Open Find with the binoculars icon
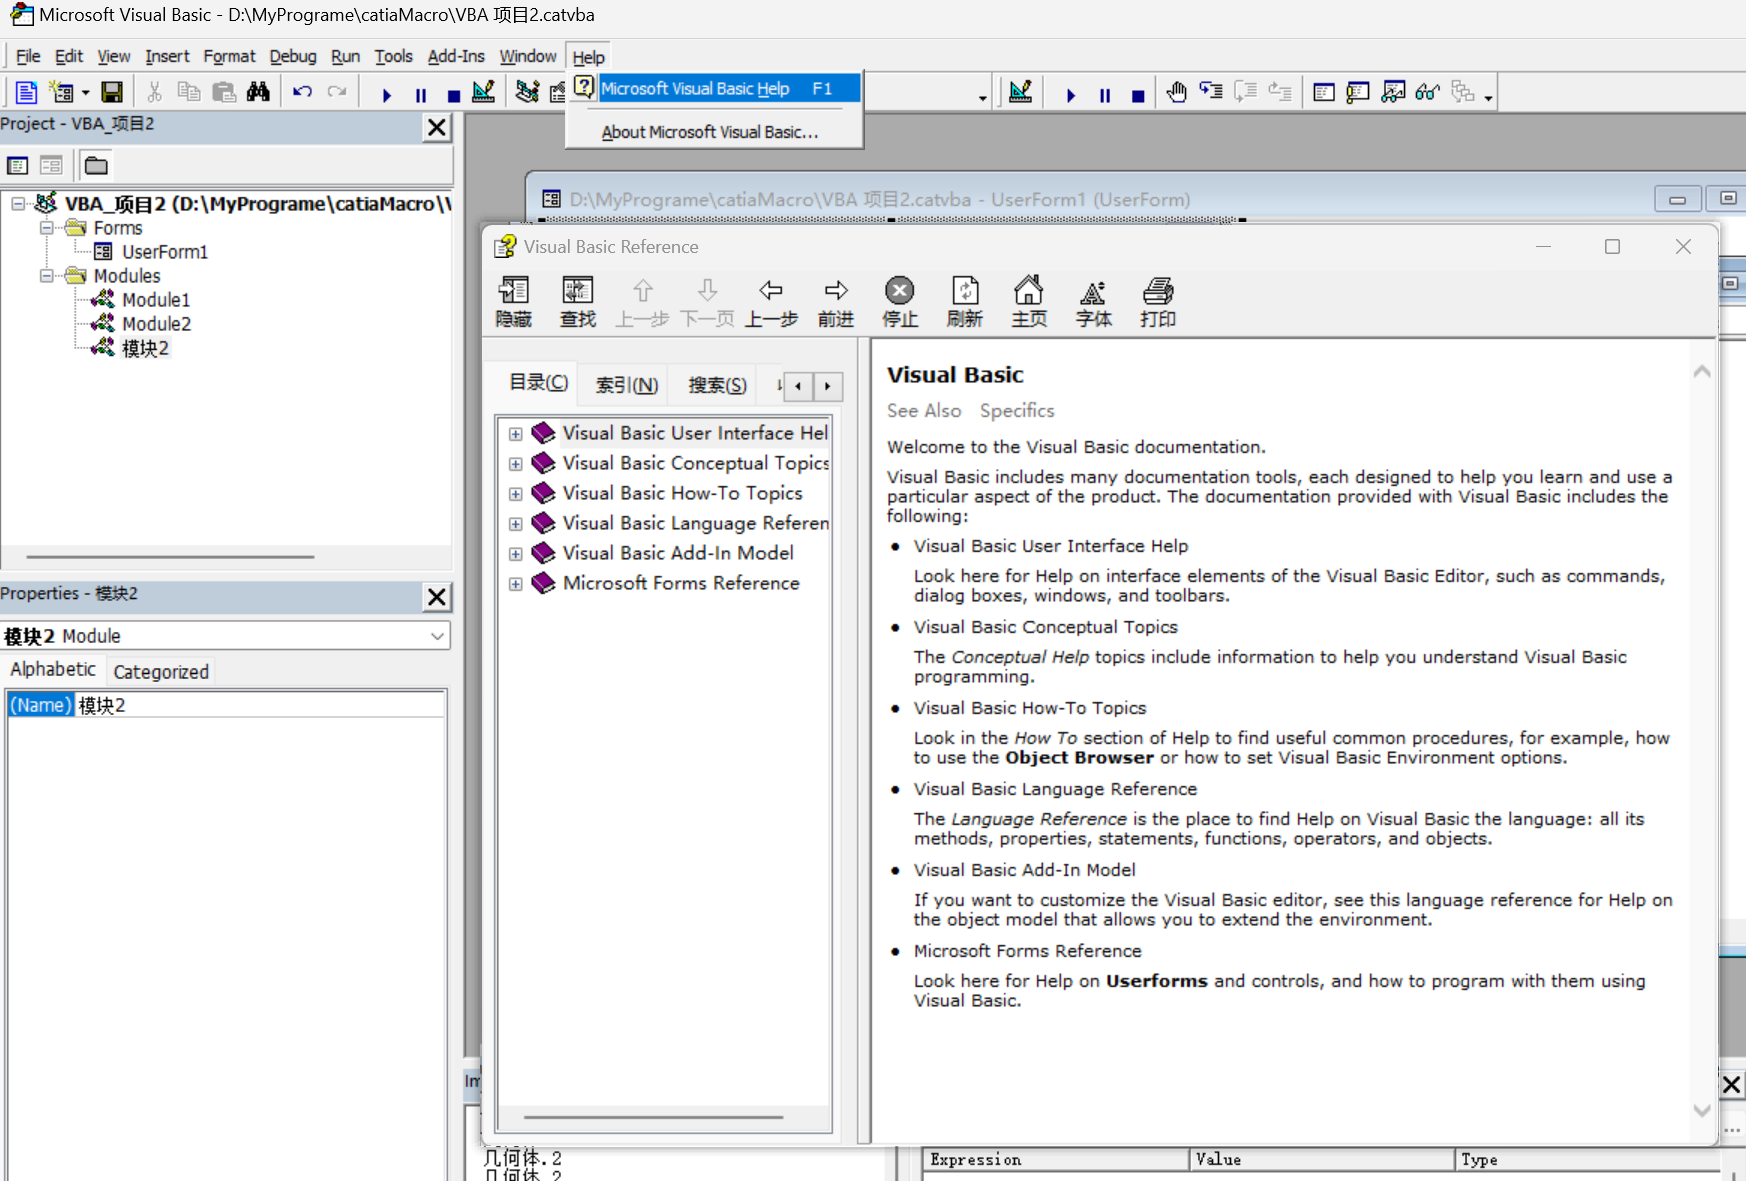 (258, 93)
